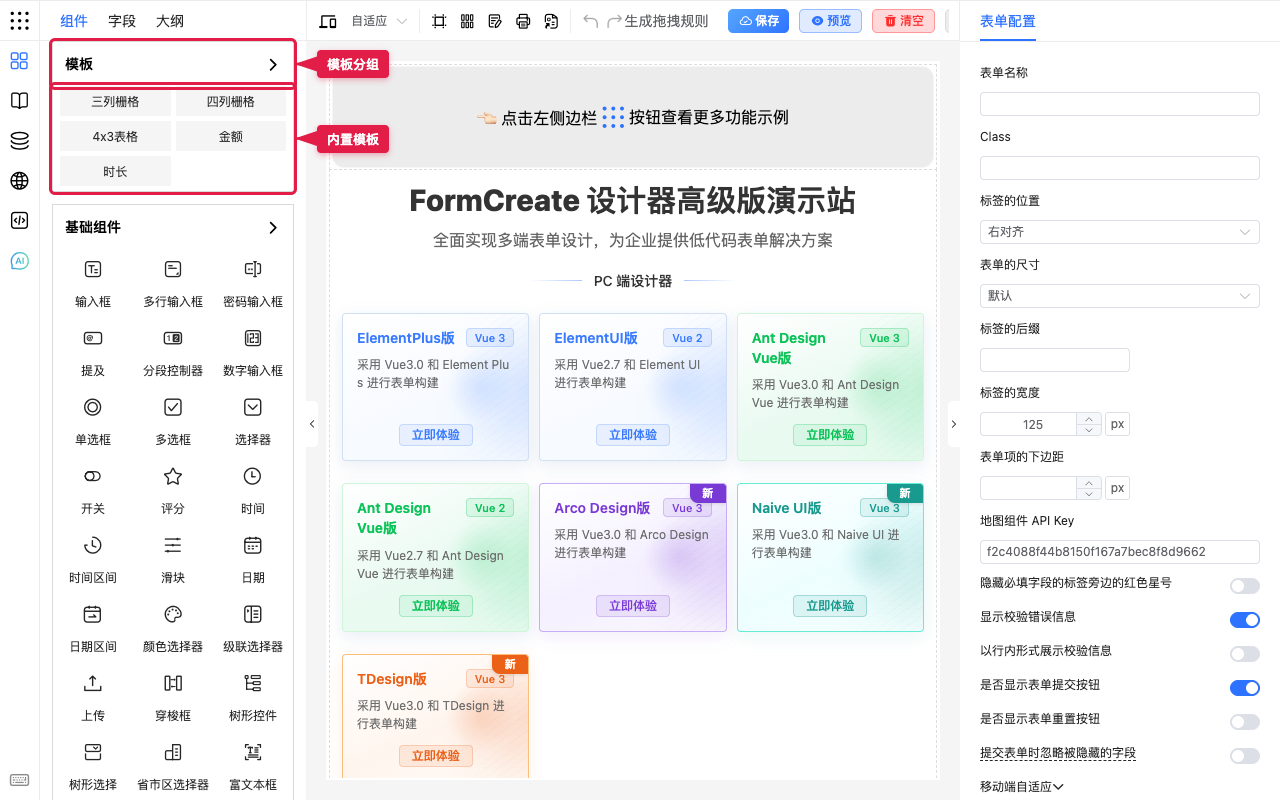The height and width of the screenshot is (800, 1280).
Task: Open the book-shaped sidebar icon
Action: point(19,101)
